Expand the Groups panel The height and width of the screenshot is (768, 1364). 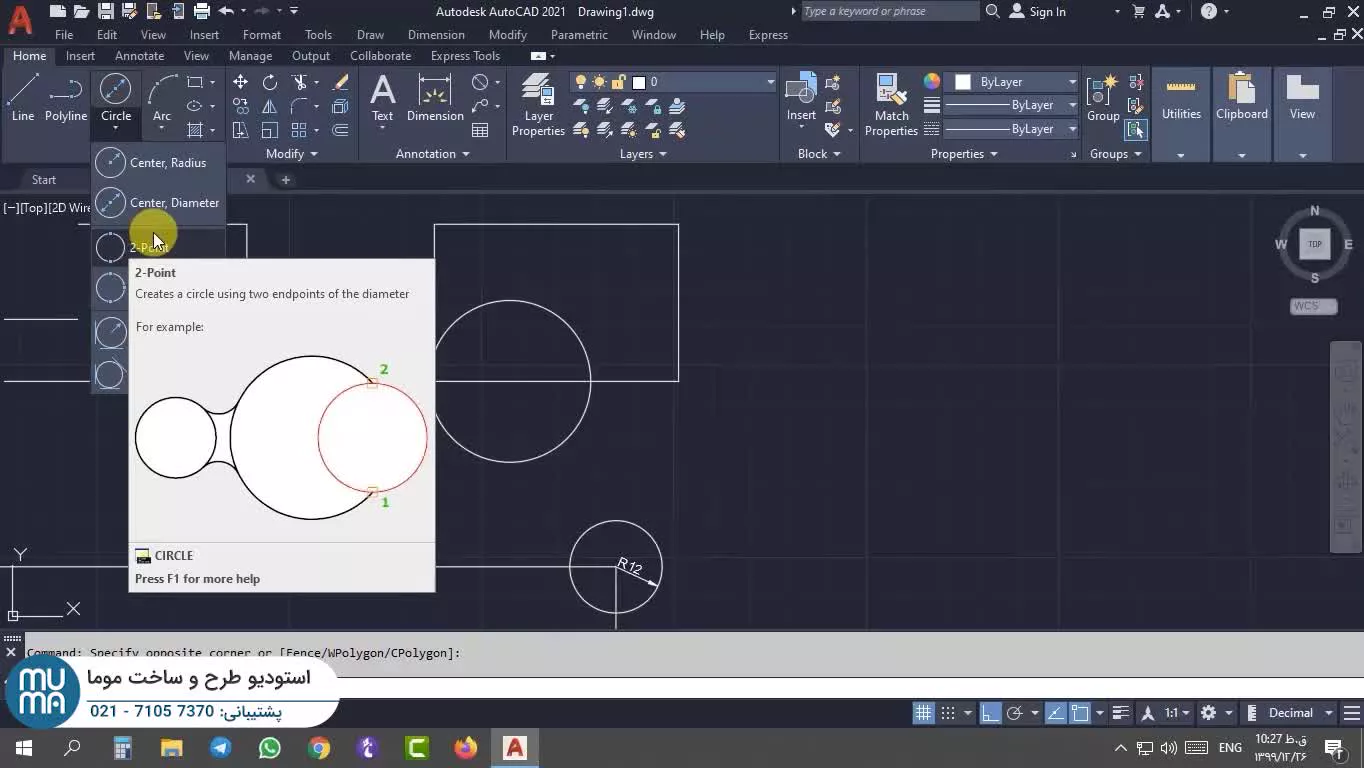[x=1116, y=154]
